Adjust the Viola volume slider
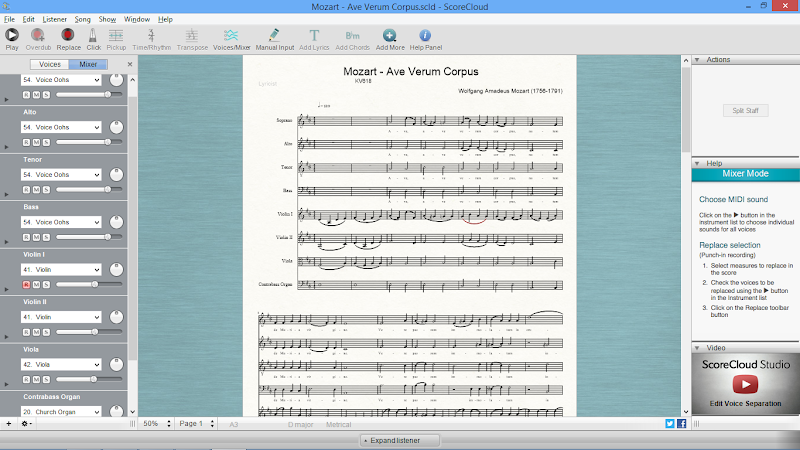This screenshot has width=800, height=450. click(89, 379)
